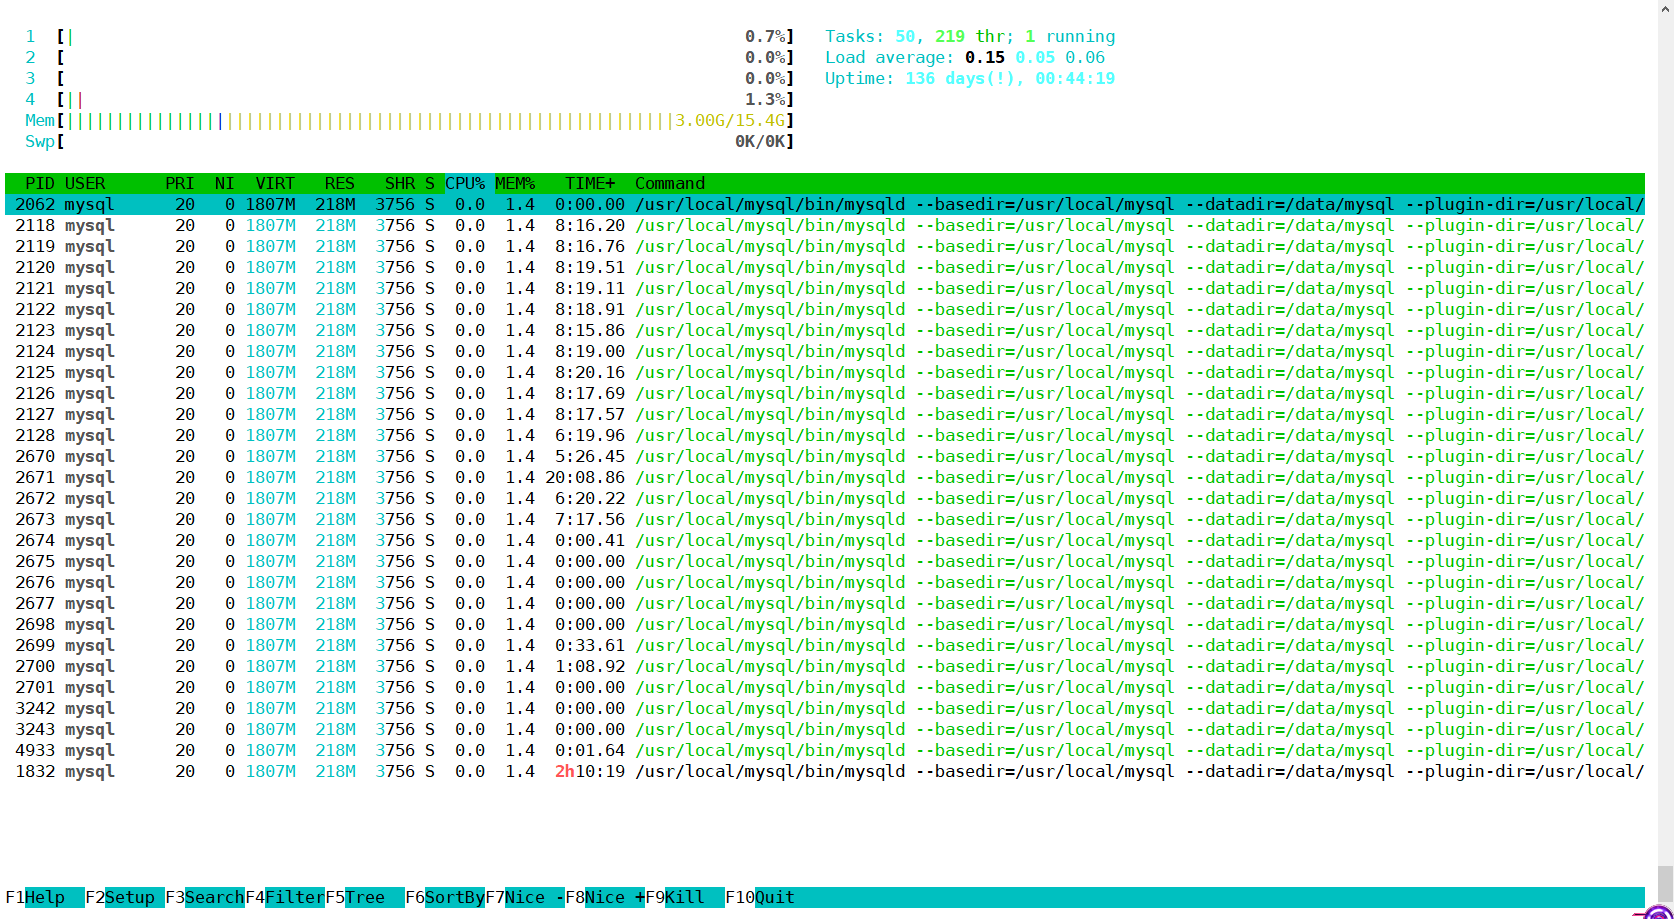Select the process row PID 2699
1674x919 pixels.
point(825,645)
